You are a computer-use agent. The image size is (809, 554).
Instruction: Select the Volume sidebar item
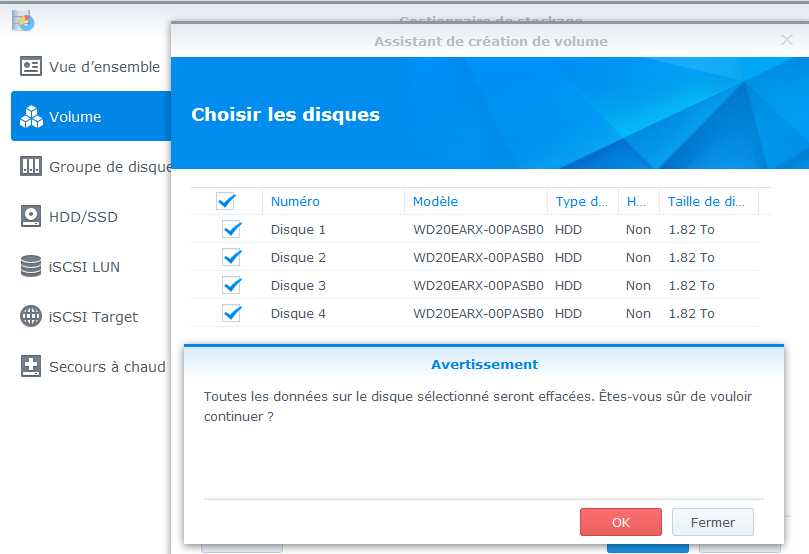pyautogui.click(x=91, y=117)
